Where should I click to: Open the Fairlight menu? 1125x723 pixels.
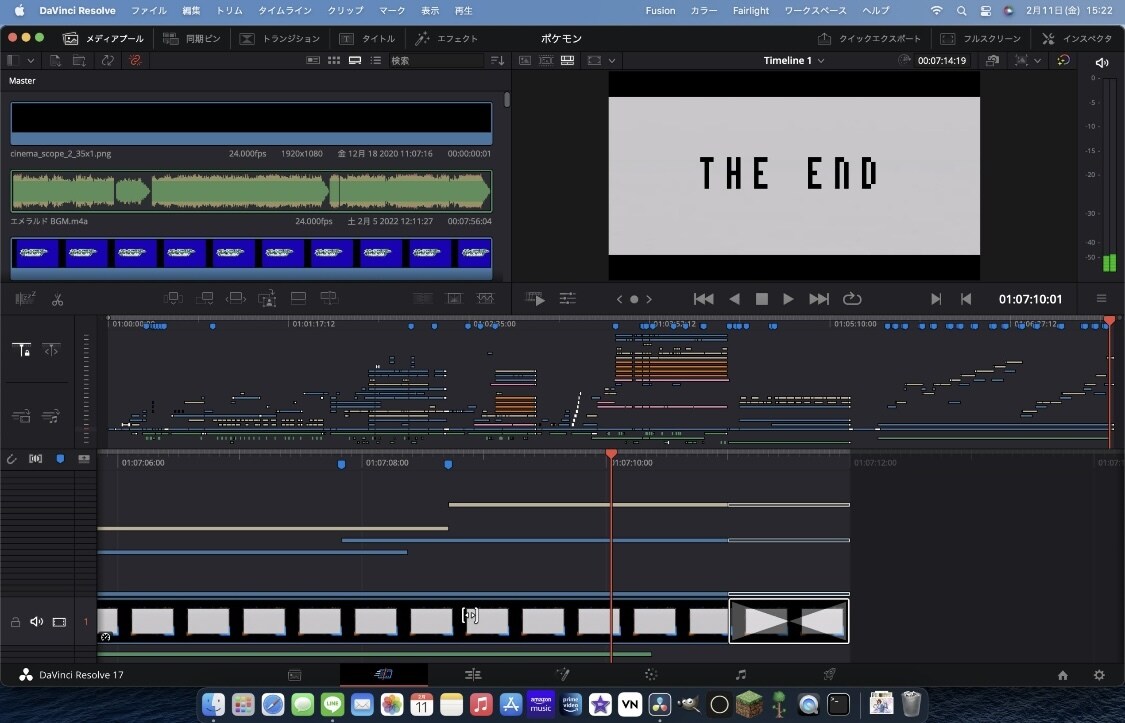click(750, 11)
